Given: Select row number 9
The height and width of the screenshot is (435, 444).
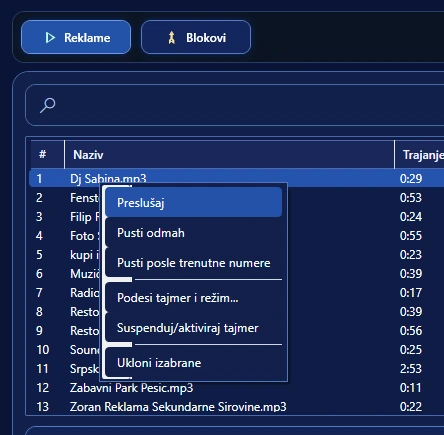Looking at the screenshot, I should tap(39, 331).
